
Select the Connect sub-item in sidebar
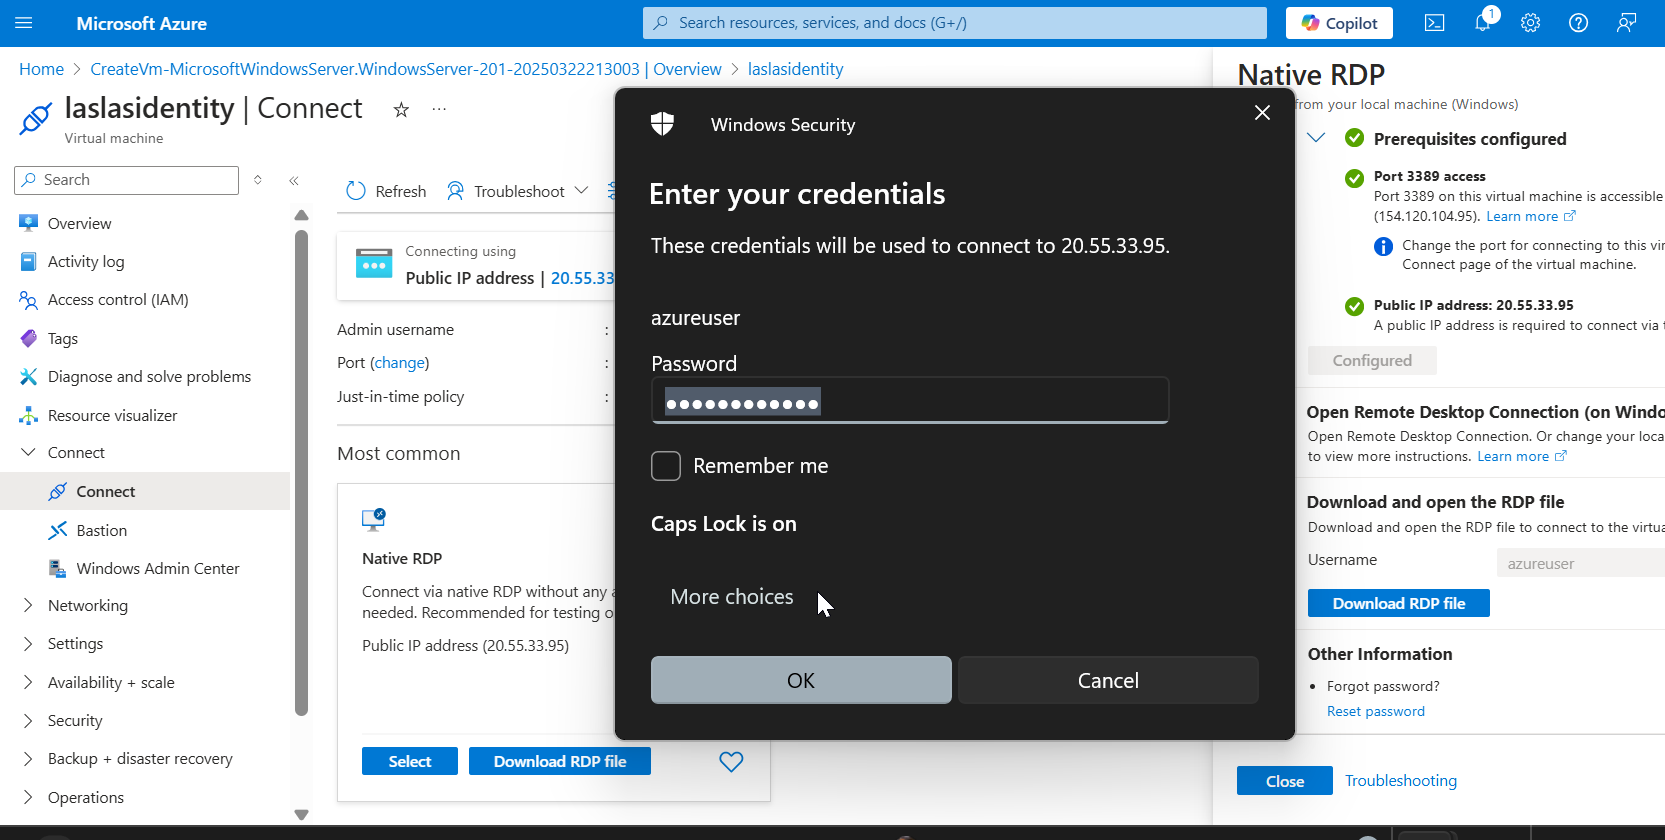point(105,492)
